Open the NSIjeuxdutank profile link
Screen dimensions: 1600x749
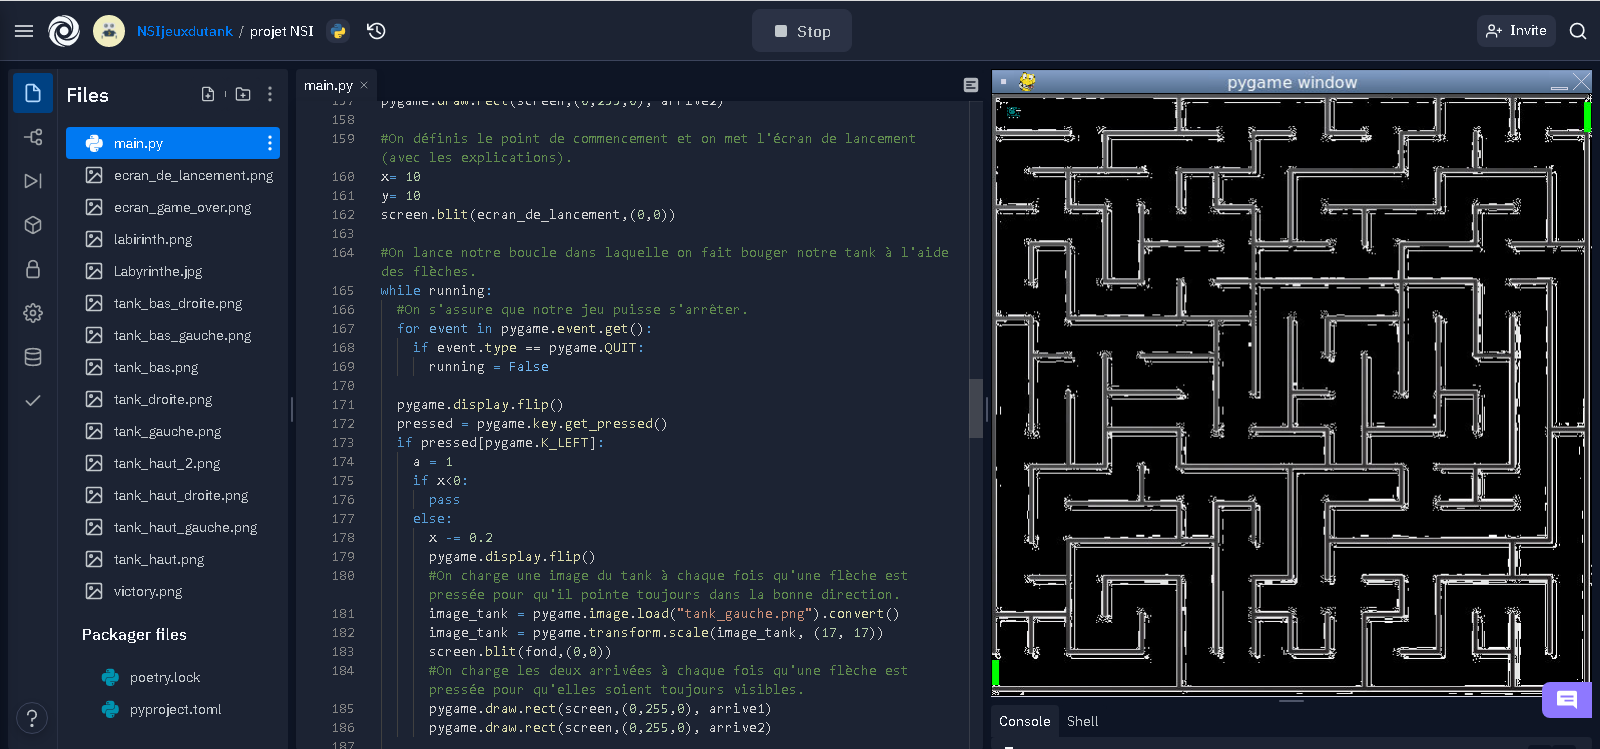185,31
